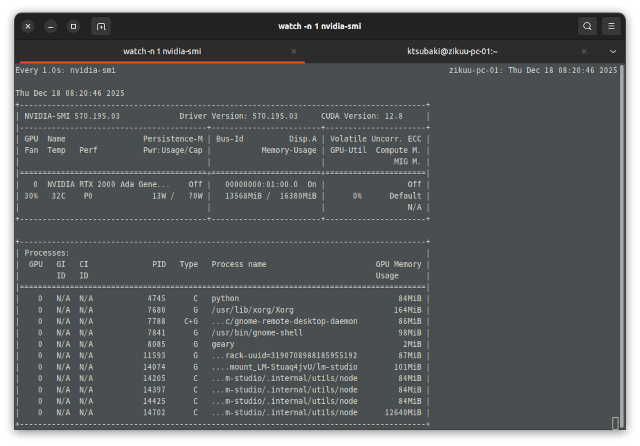Open the hamburger main menu
Screen dimensions: 640x446
click(x=612, y=26)
